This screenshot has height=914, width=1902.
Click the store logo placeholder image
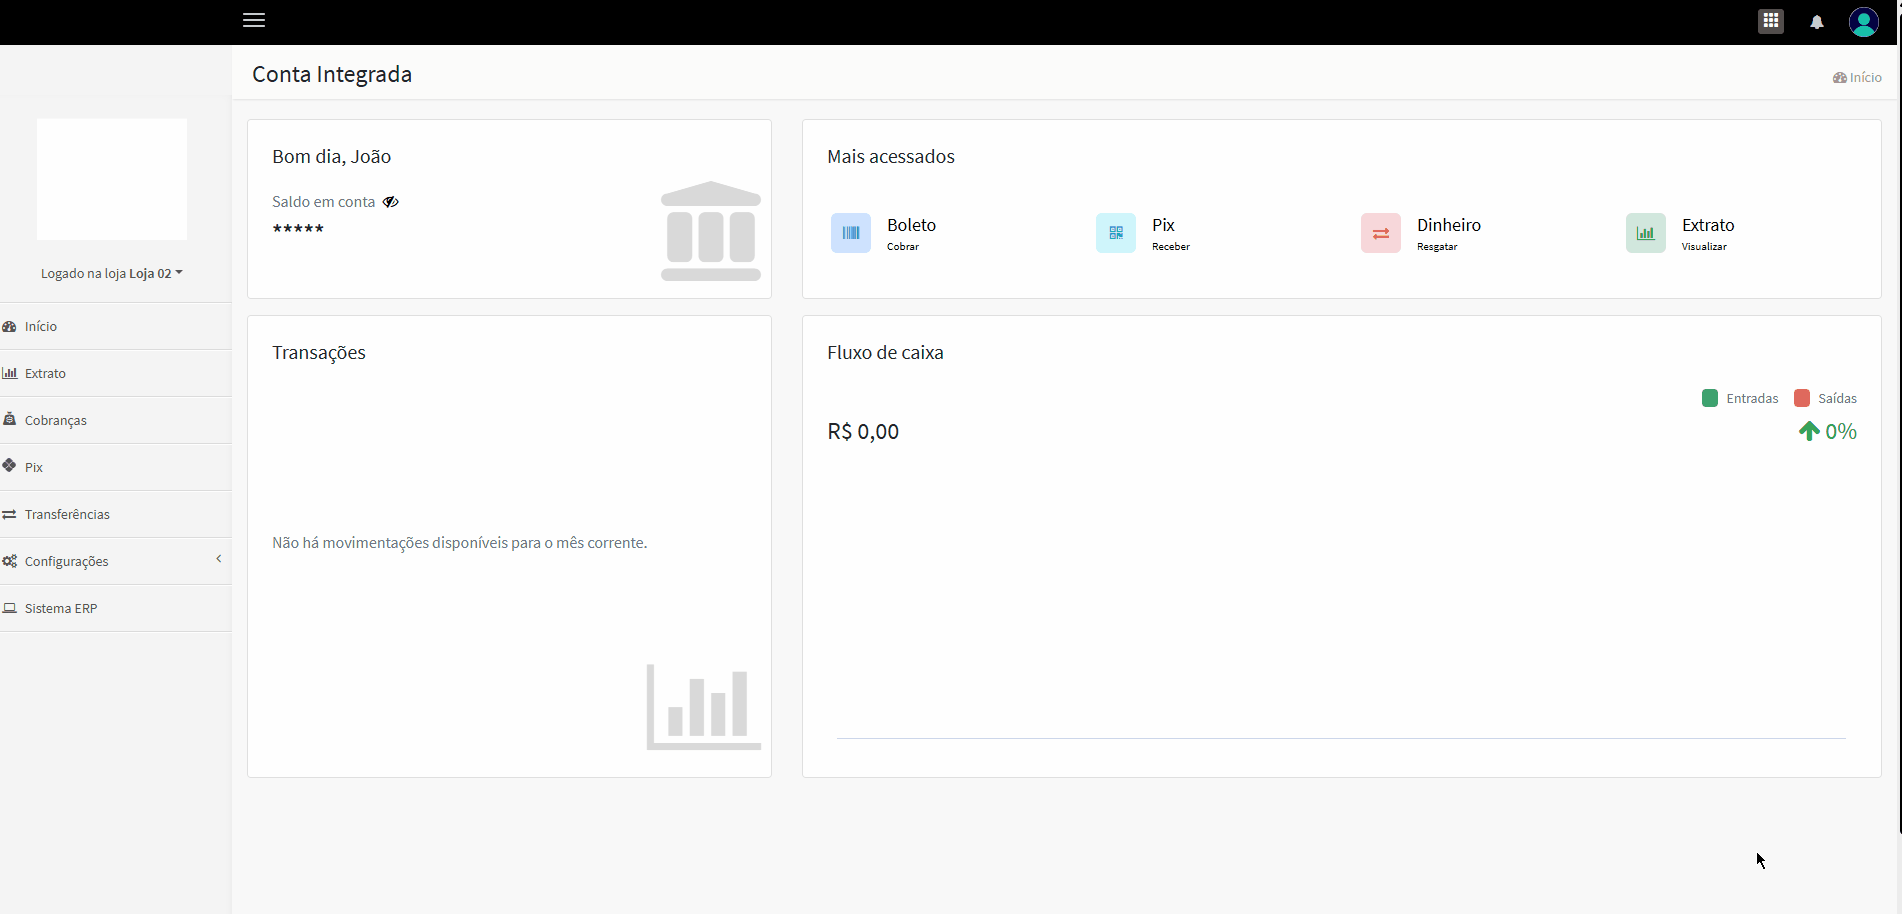tap(112, 179)
